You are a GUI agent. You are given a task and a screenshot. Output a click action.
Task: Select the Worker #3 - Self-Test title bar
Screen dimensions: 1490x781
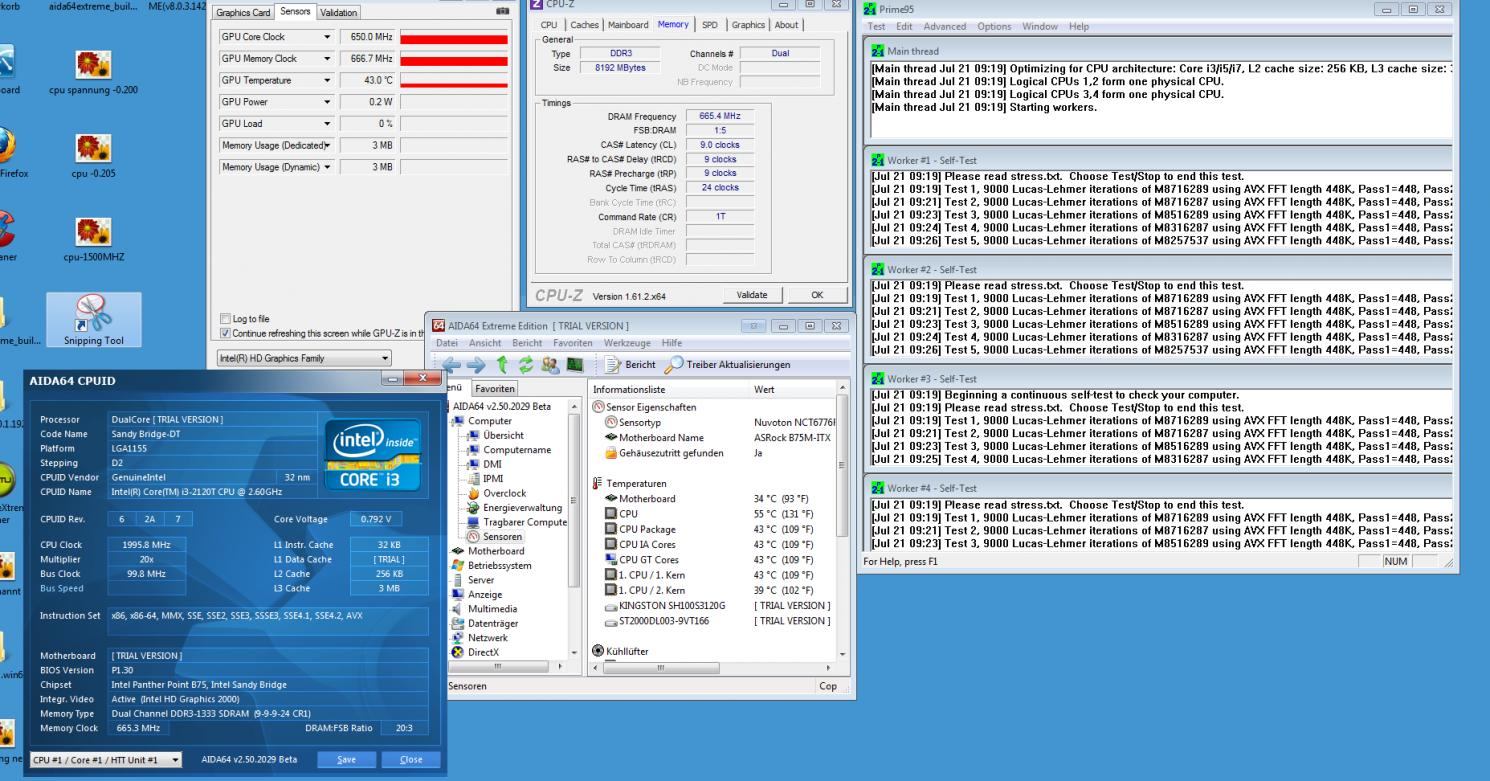tap(1158, 379)
